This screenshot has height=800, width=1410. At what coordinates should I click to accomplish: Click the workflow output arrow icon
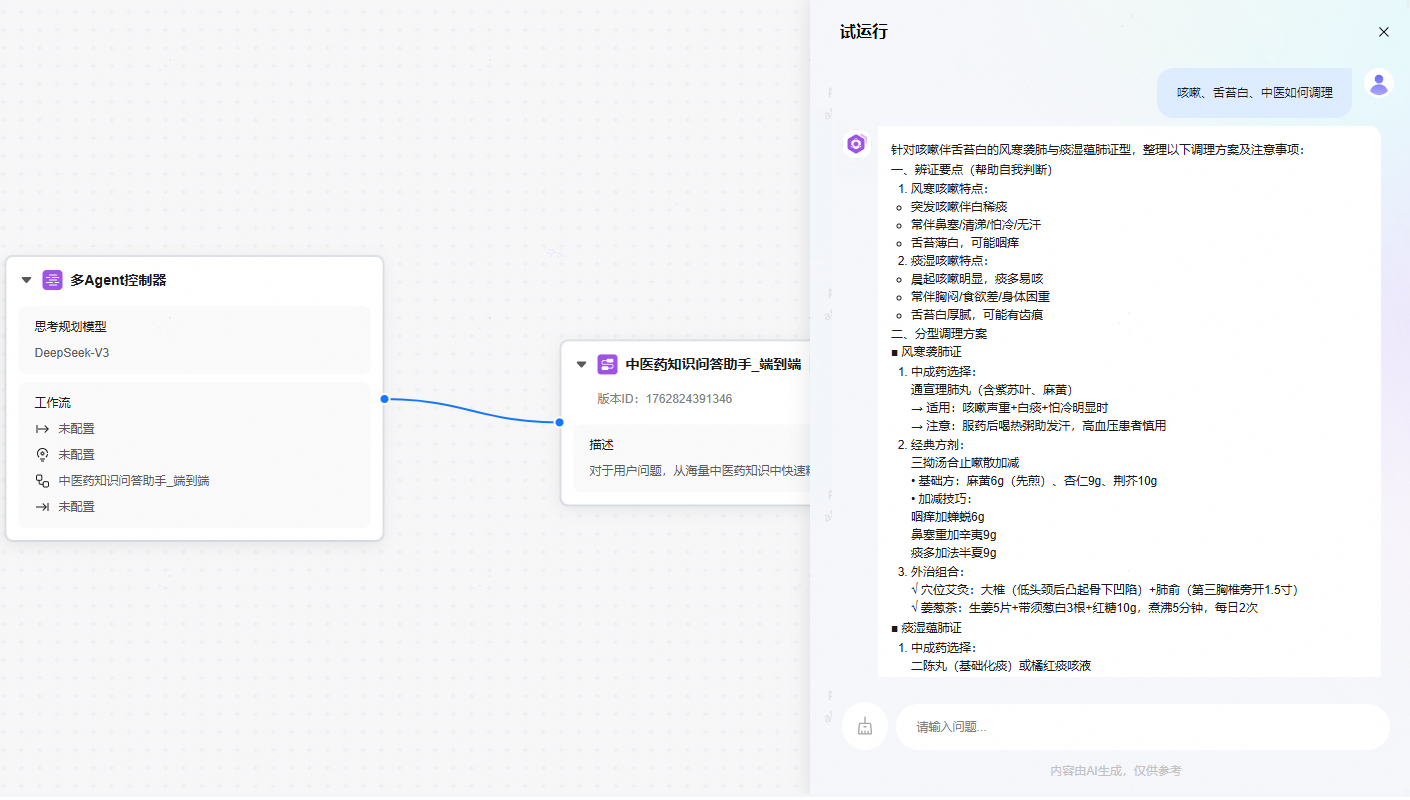pyautogui.click(x=42, y=507)
